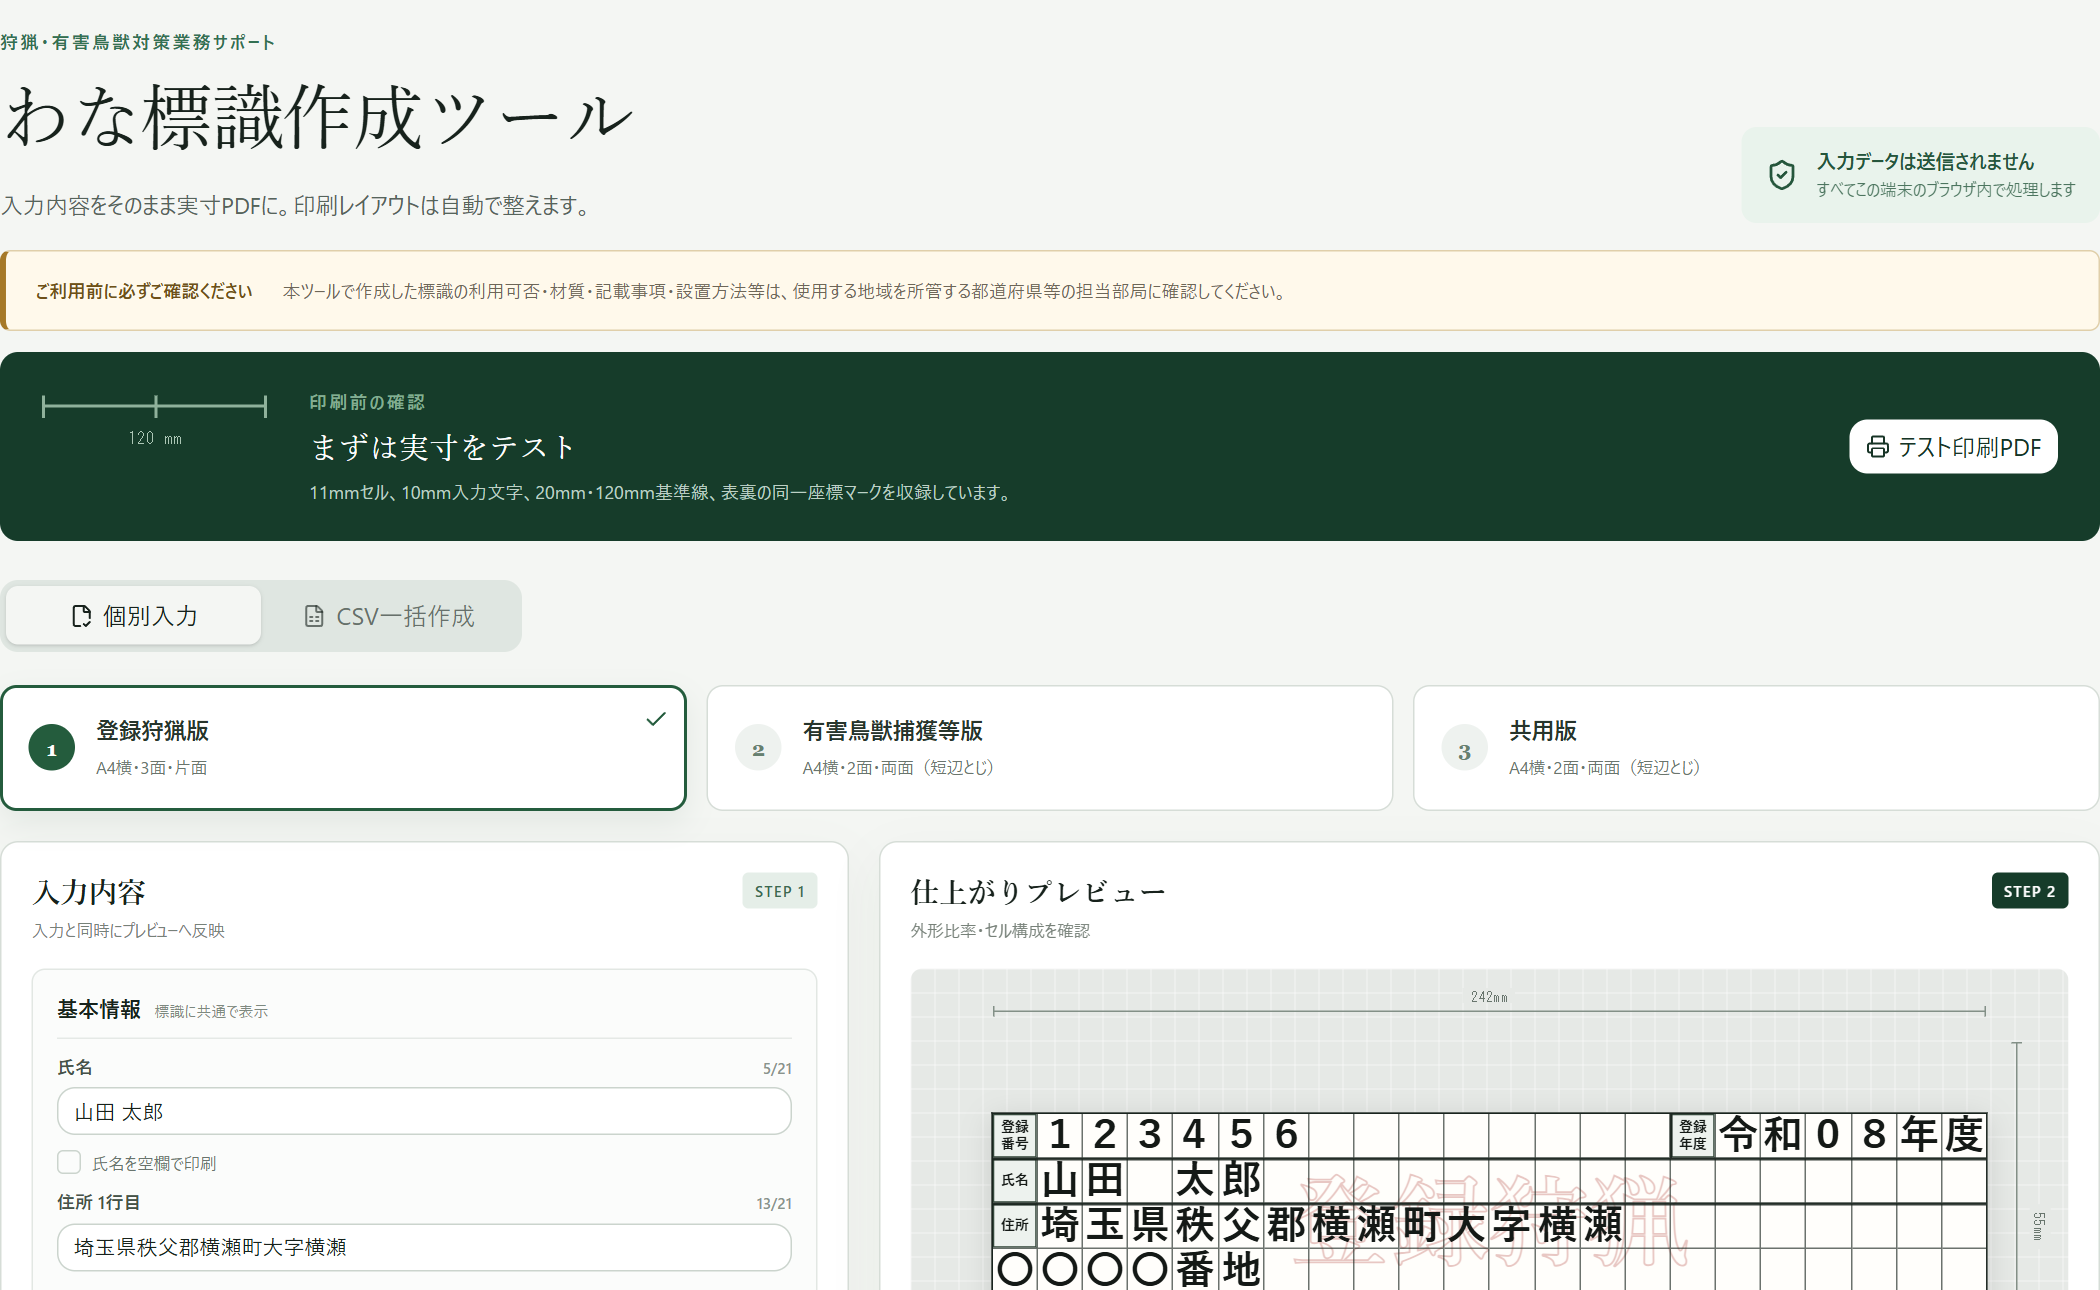The height and width of the screenshot is (1290, 2100).
Task: Switch to the CSV一括作成 tab
Action: click(x=390, y=616)
